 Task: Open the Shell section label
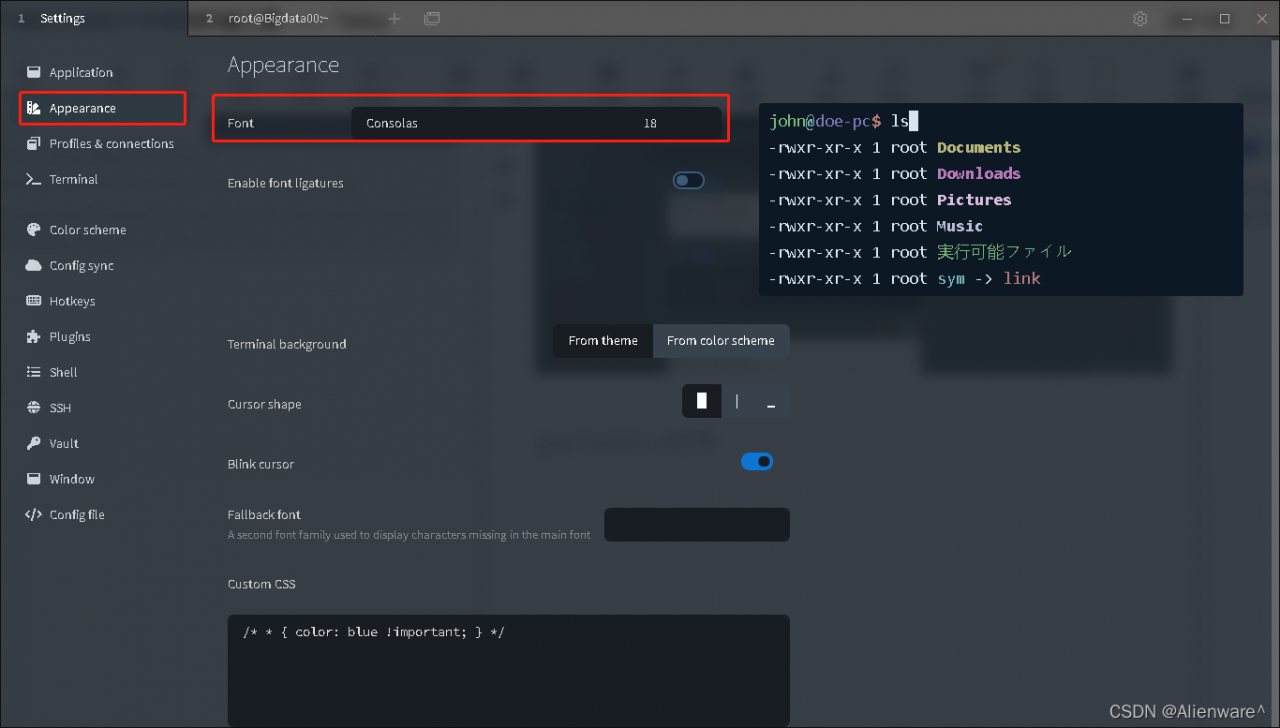63,372
